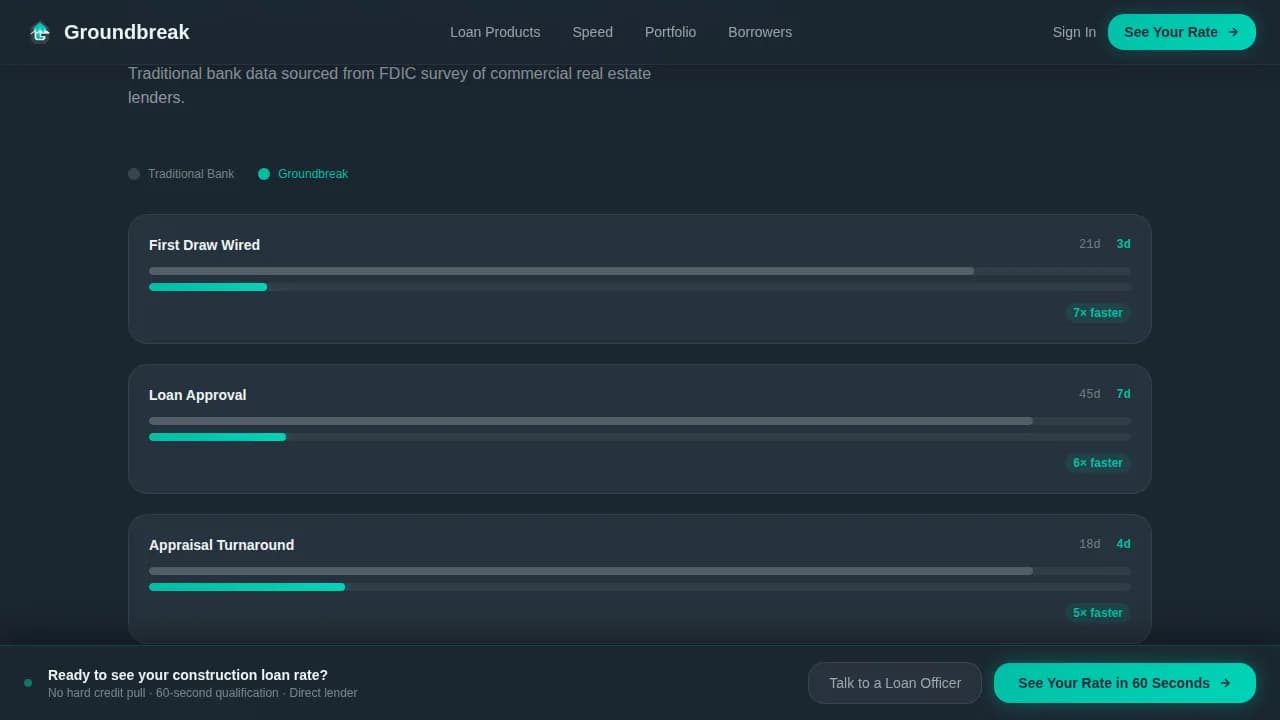Click the 6× faster badge on Loan Approval
1280x720 pixels.
[x=1097, y=463]
